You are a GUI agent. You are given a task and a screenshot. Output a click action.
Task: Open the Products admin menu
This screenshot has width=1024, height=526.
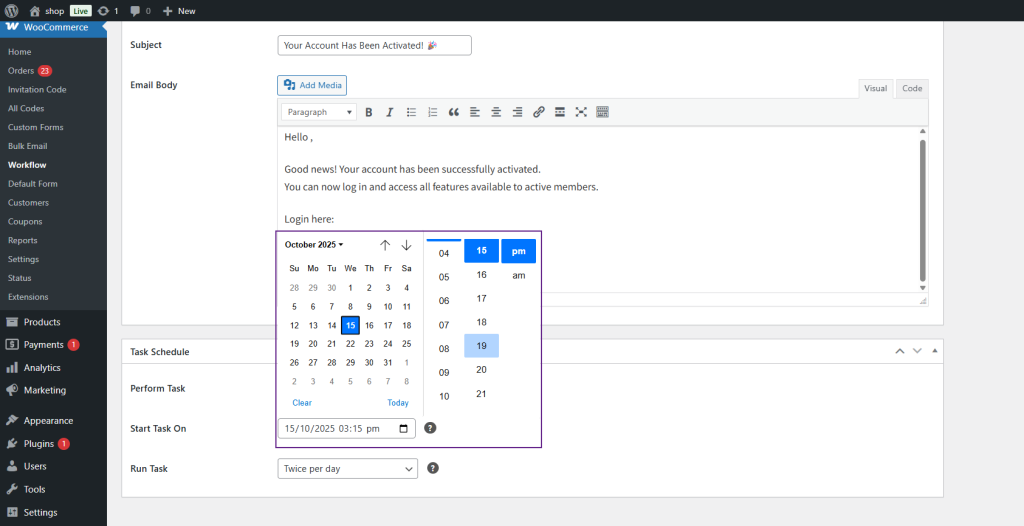pyautogui.click(x=42, y=321)
